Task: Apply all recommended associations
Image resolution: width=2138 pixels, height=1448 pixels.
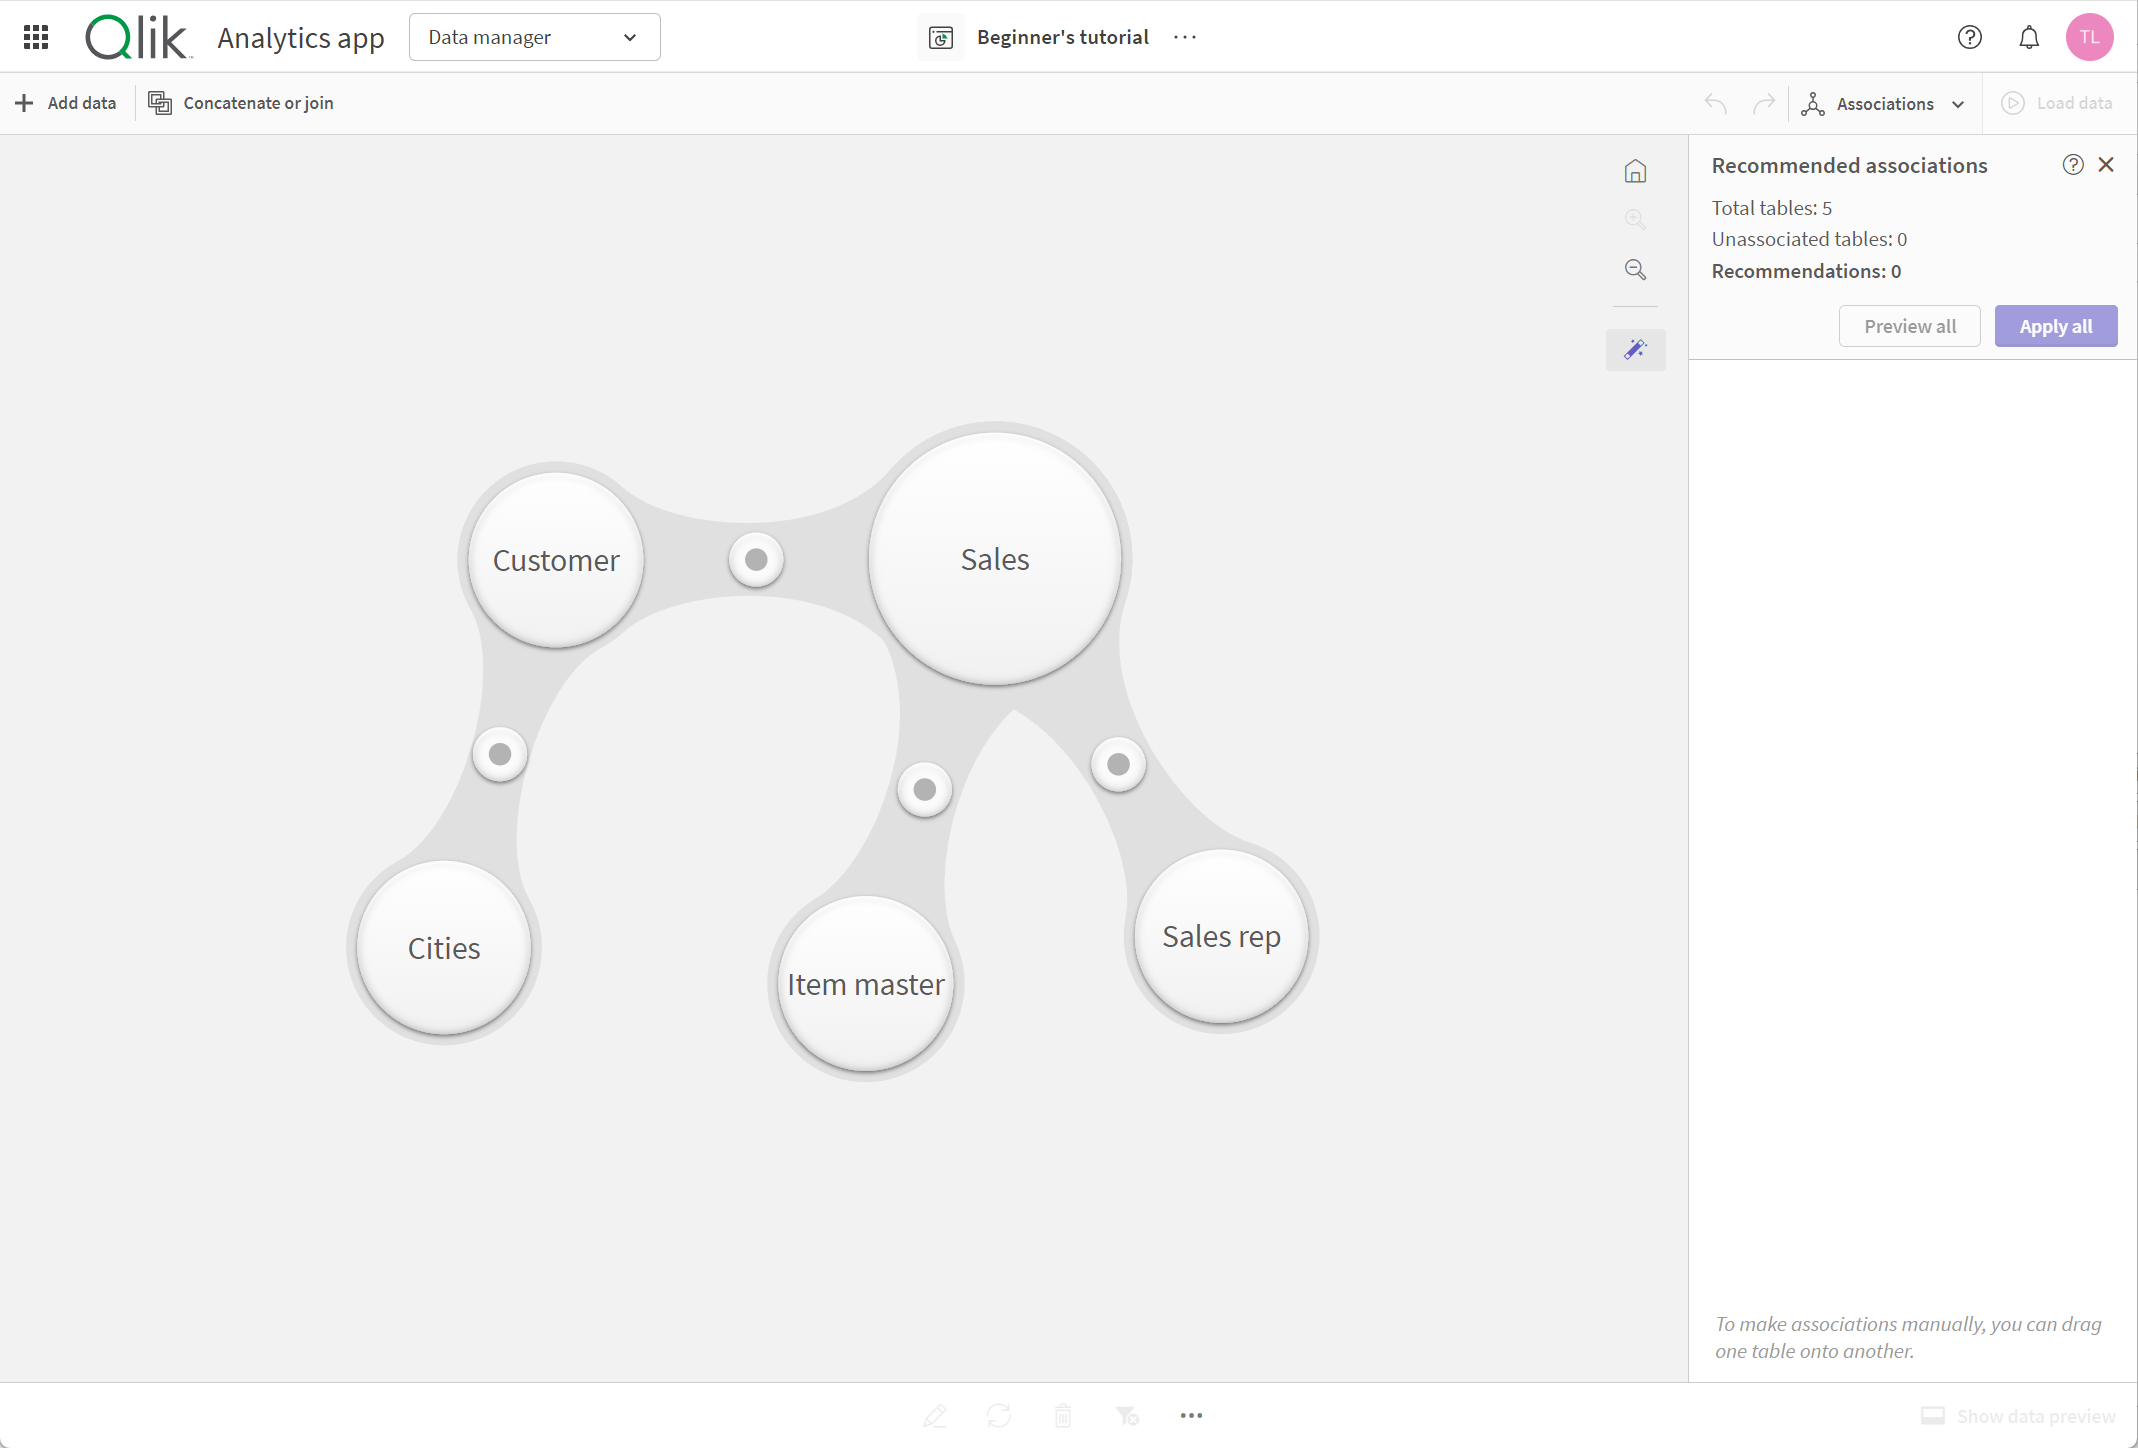Action: pos(2056,325)
